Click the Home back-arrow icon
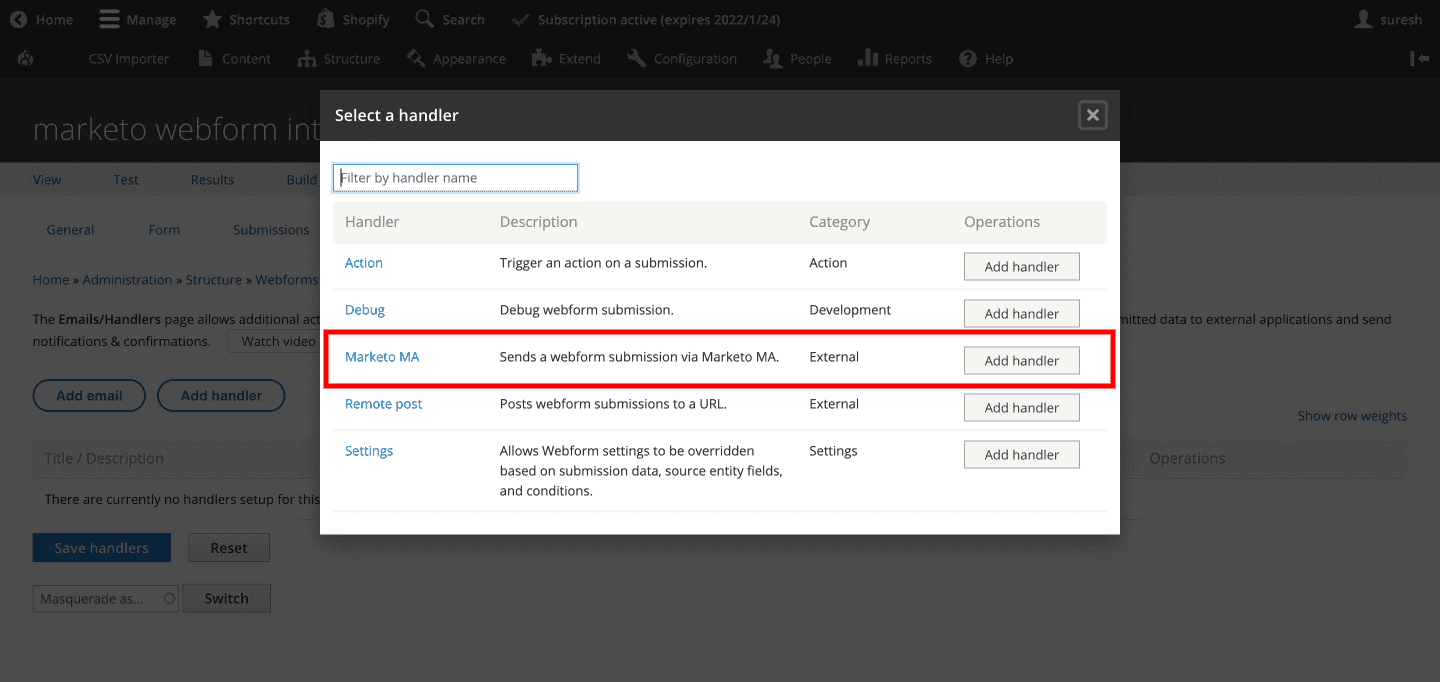The width and height of the screenshot is (1440, 682). tap(18, 20)
